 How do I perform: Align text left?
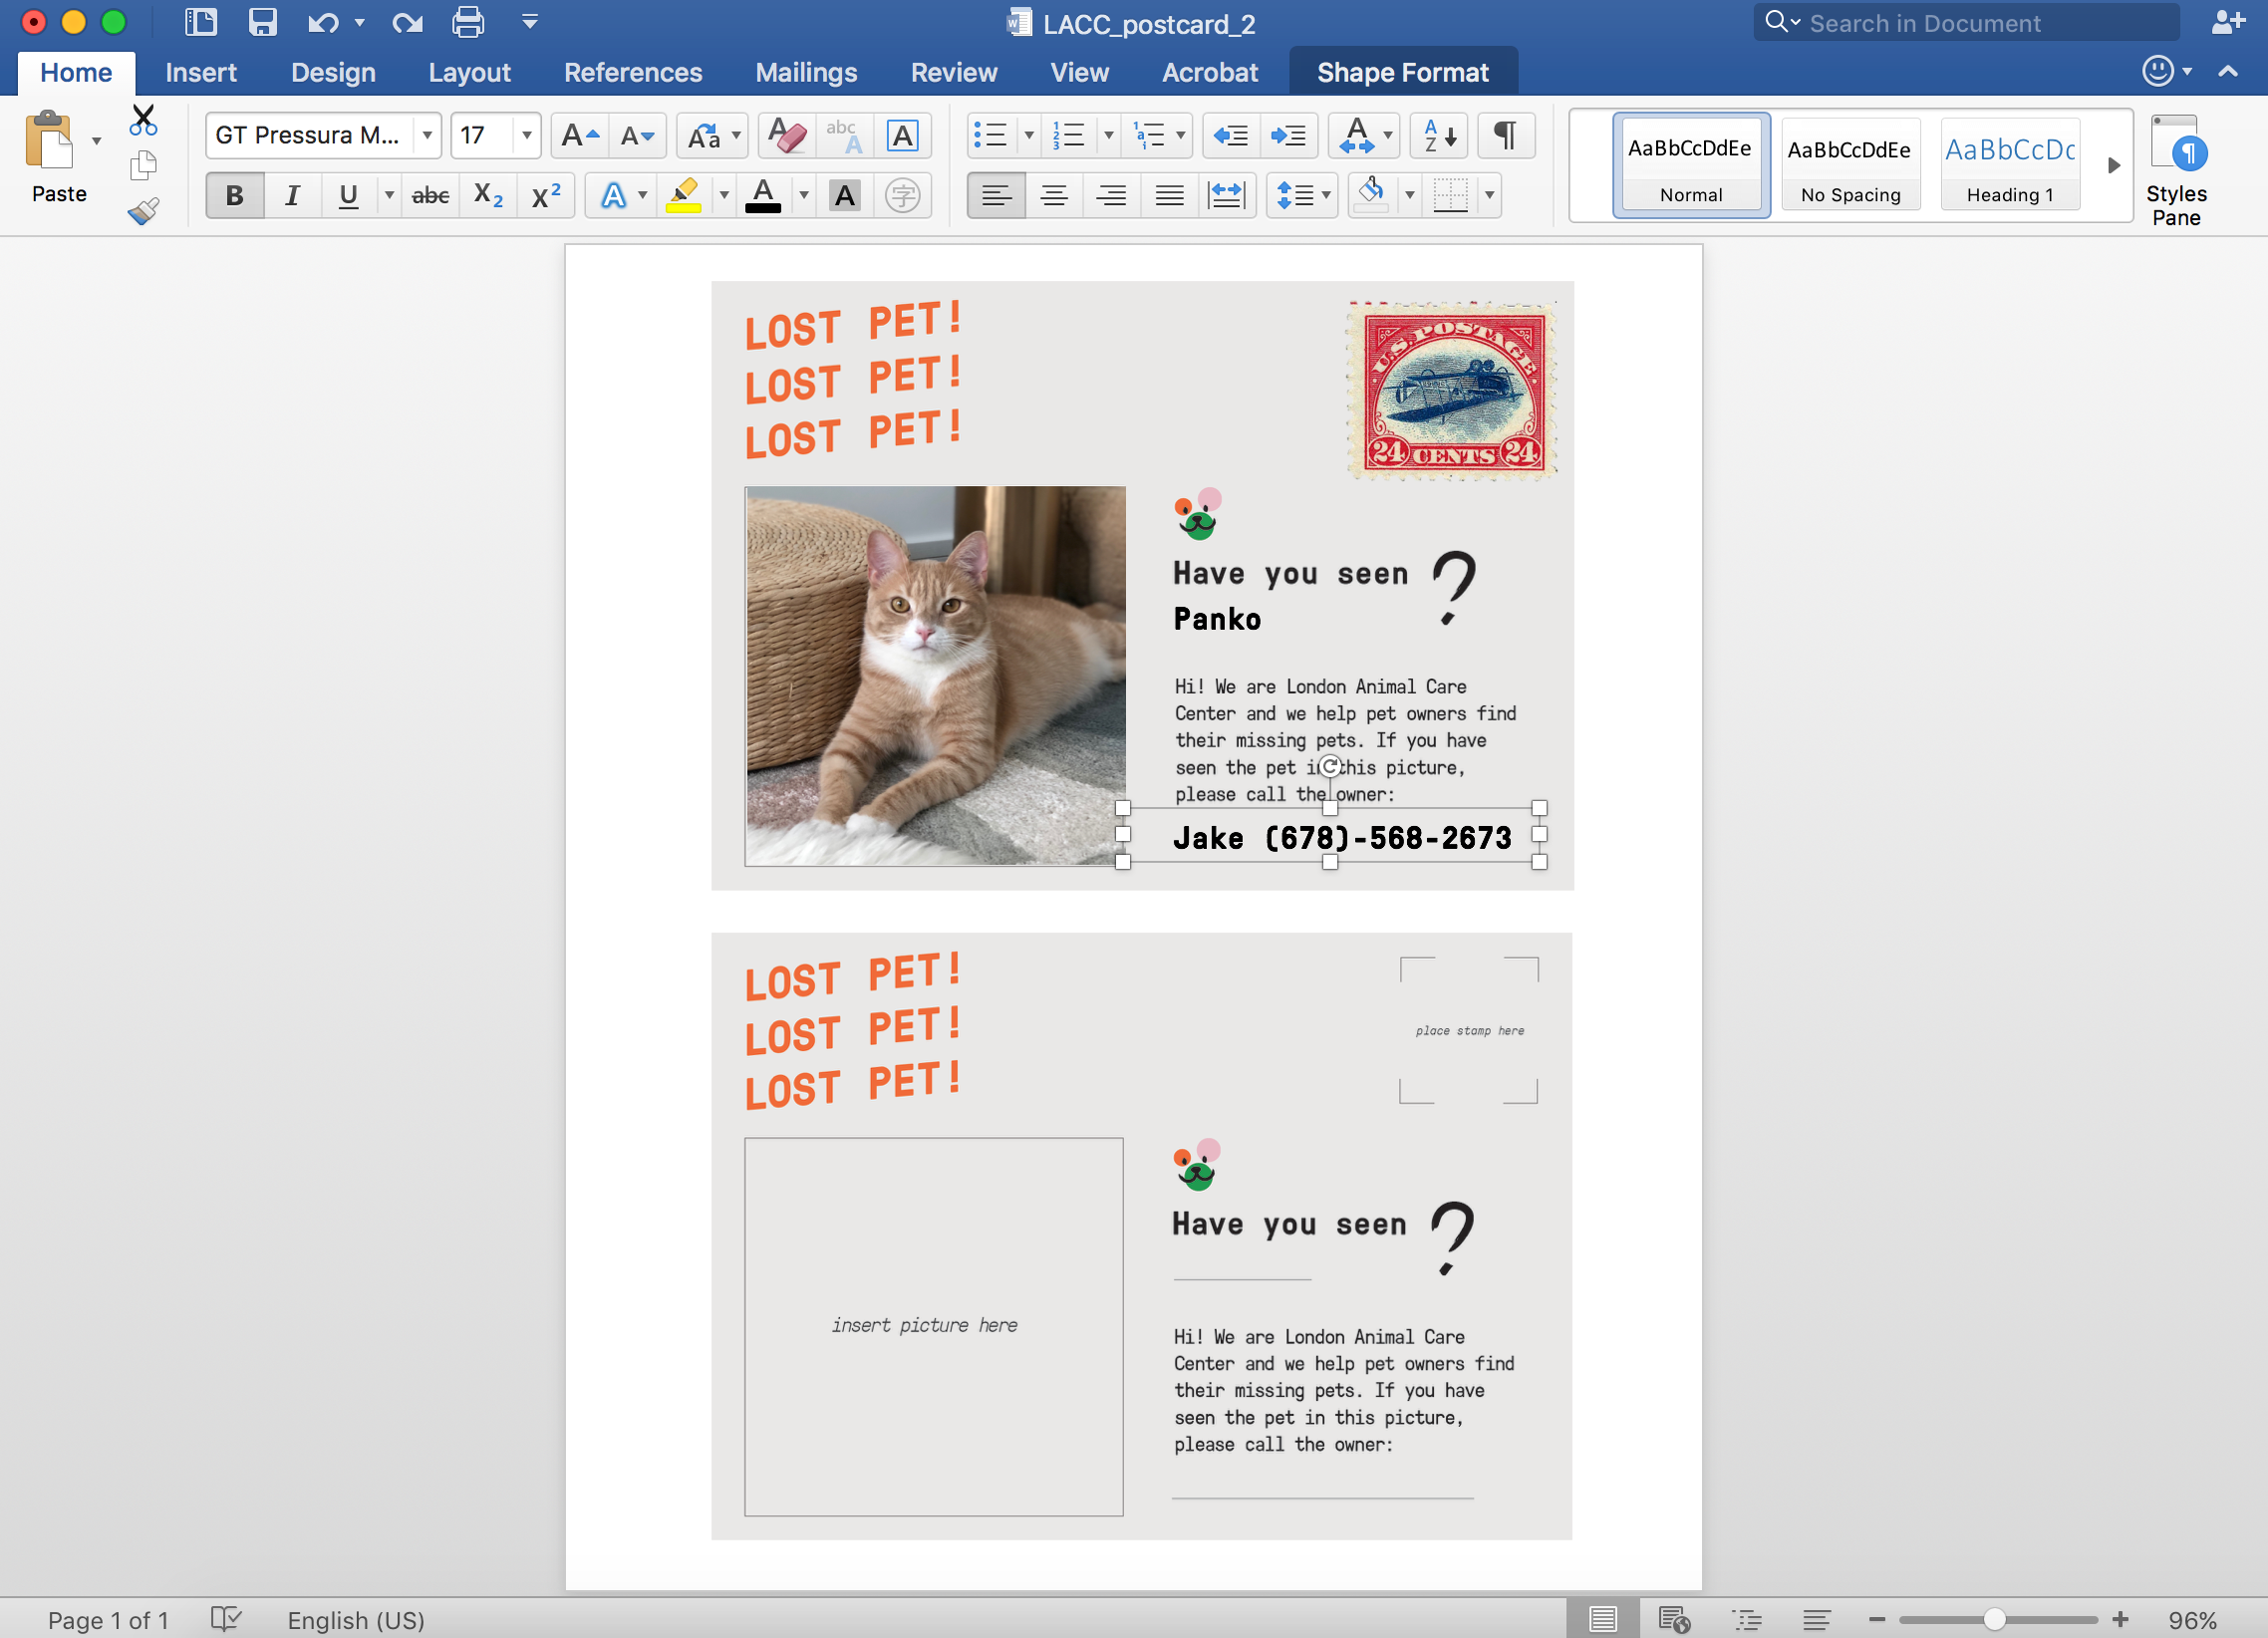996,195
